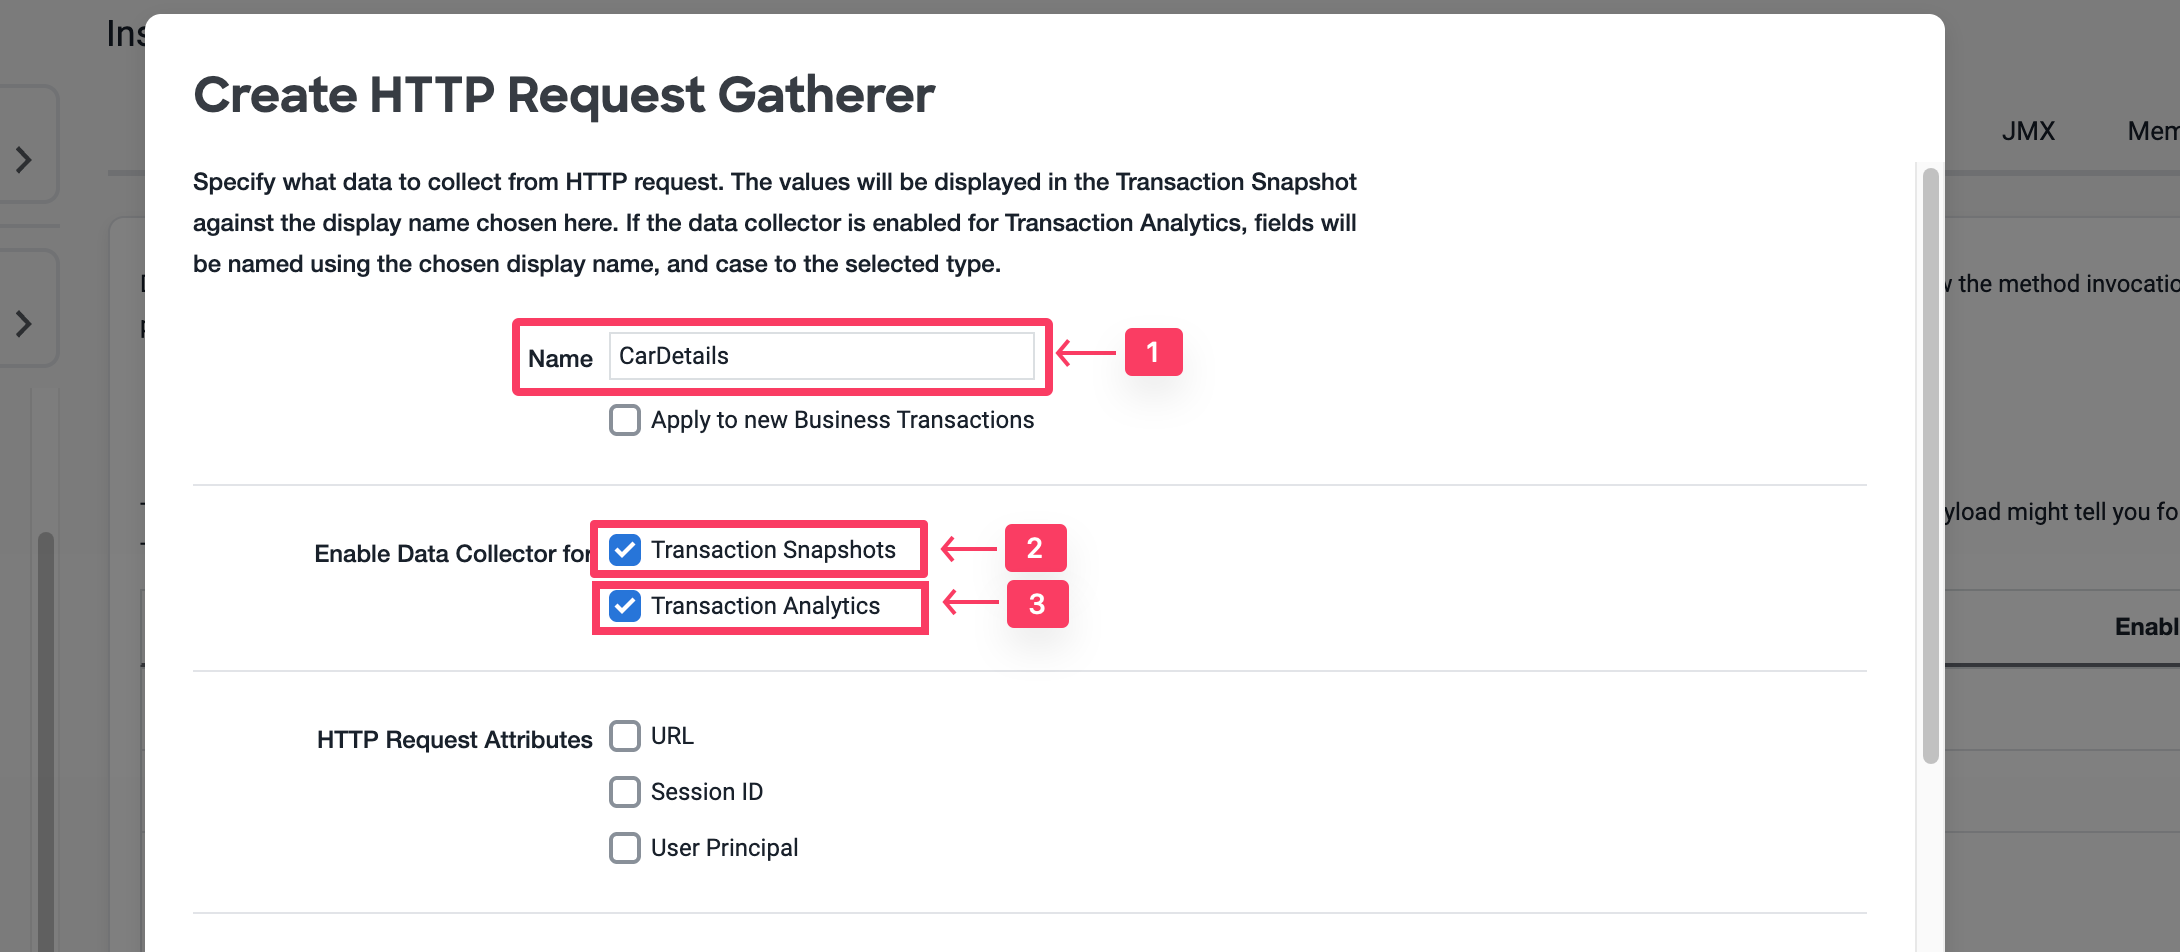
Task: Switch to the JMX tab
Action: [2028, 131]
